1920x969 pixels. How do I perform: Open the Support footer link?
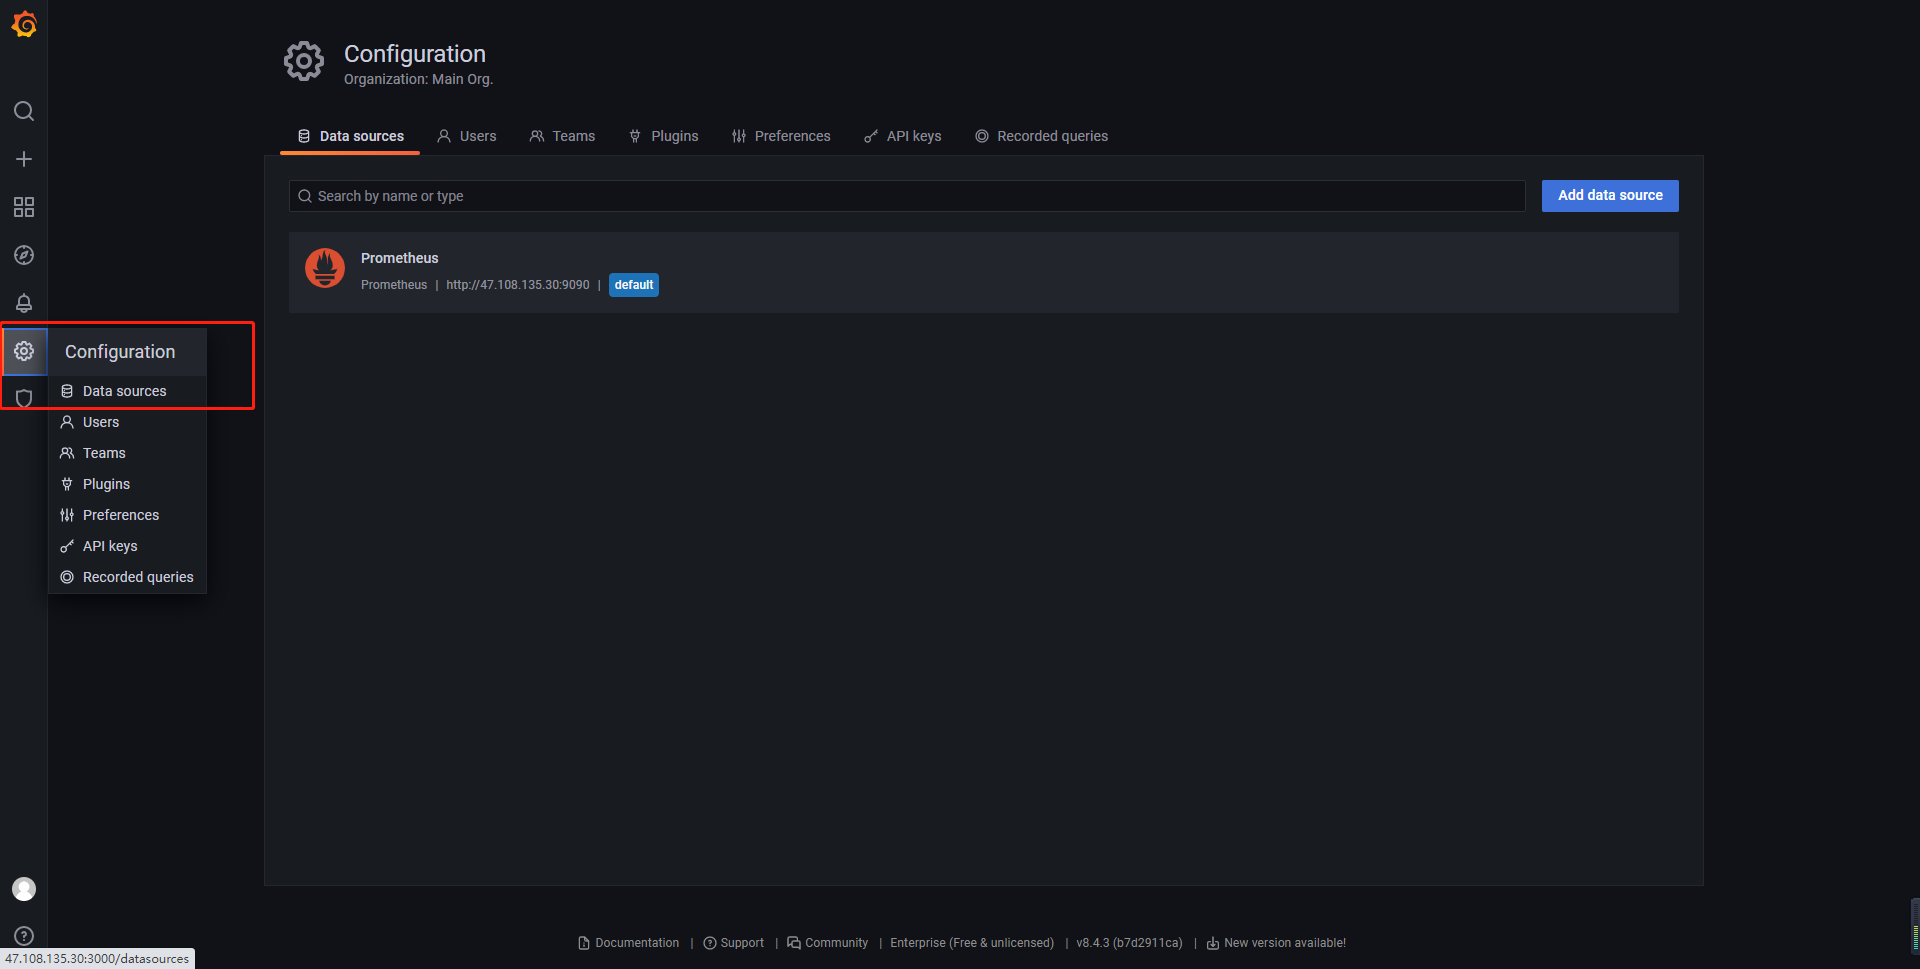(x=734, y=943)
